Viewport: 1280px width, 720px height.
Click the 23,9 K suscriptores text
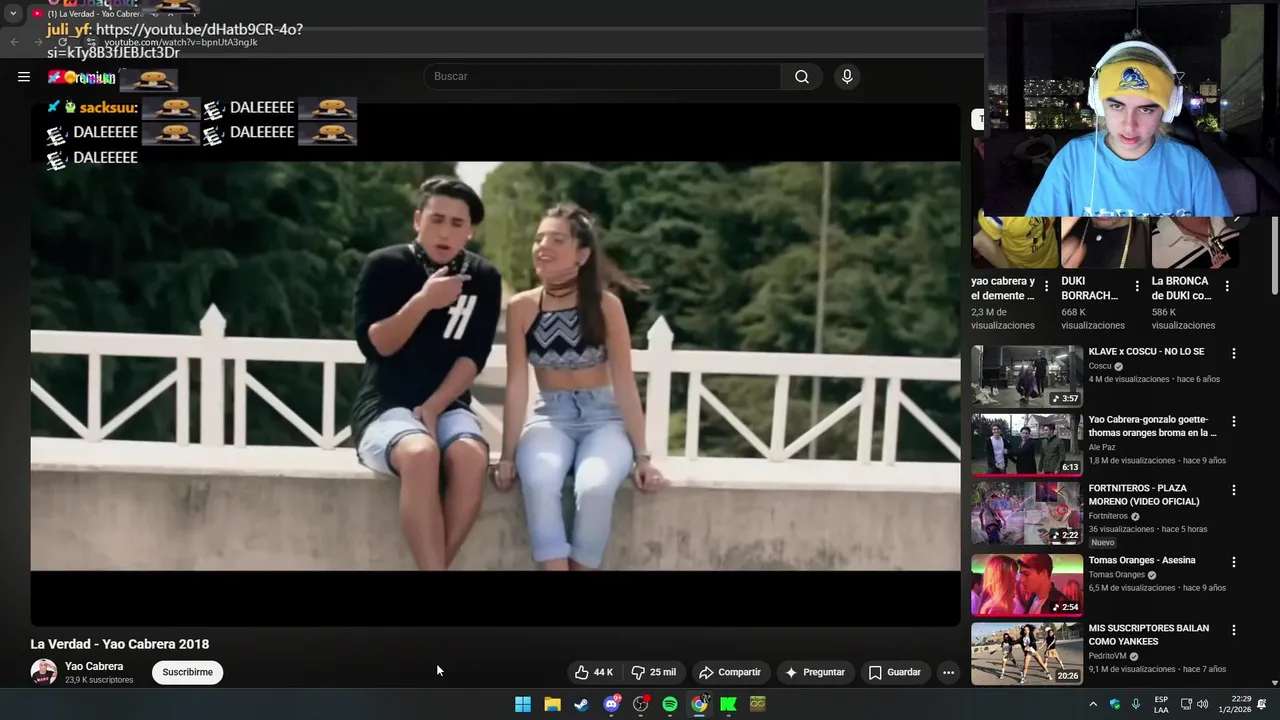coord(99,680)
